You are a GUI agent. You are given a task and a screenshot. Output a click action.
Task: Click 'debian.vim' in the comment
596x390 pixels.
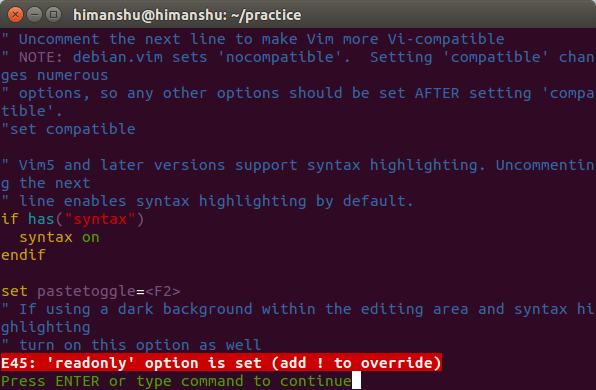click(x=118, y=57)
